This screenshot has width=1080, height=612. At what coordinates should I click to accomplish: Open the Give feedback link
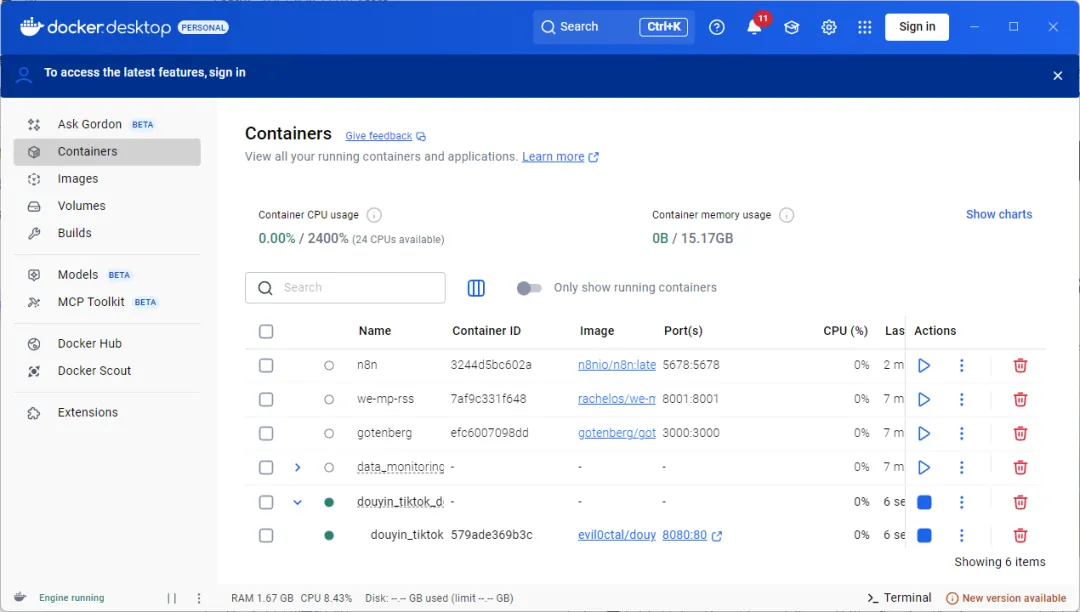pos(385,136)
